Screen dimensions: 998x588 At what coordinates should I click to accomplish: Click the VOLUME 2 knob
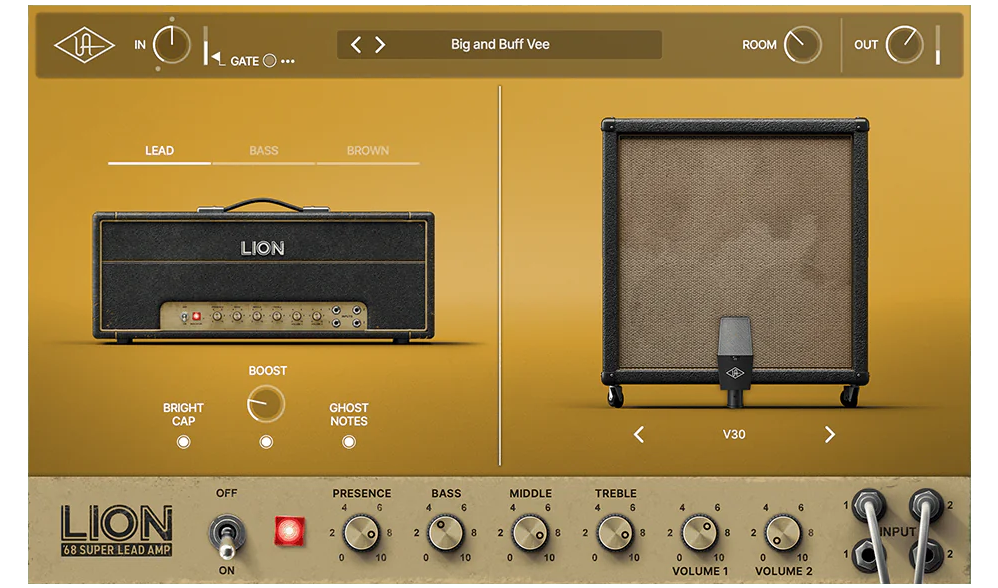(783, 533)
